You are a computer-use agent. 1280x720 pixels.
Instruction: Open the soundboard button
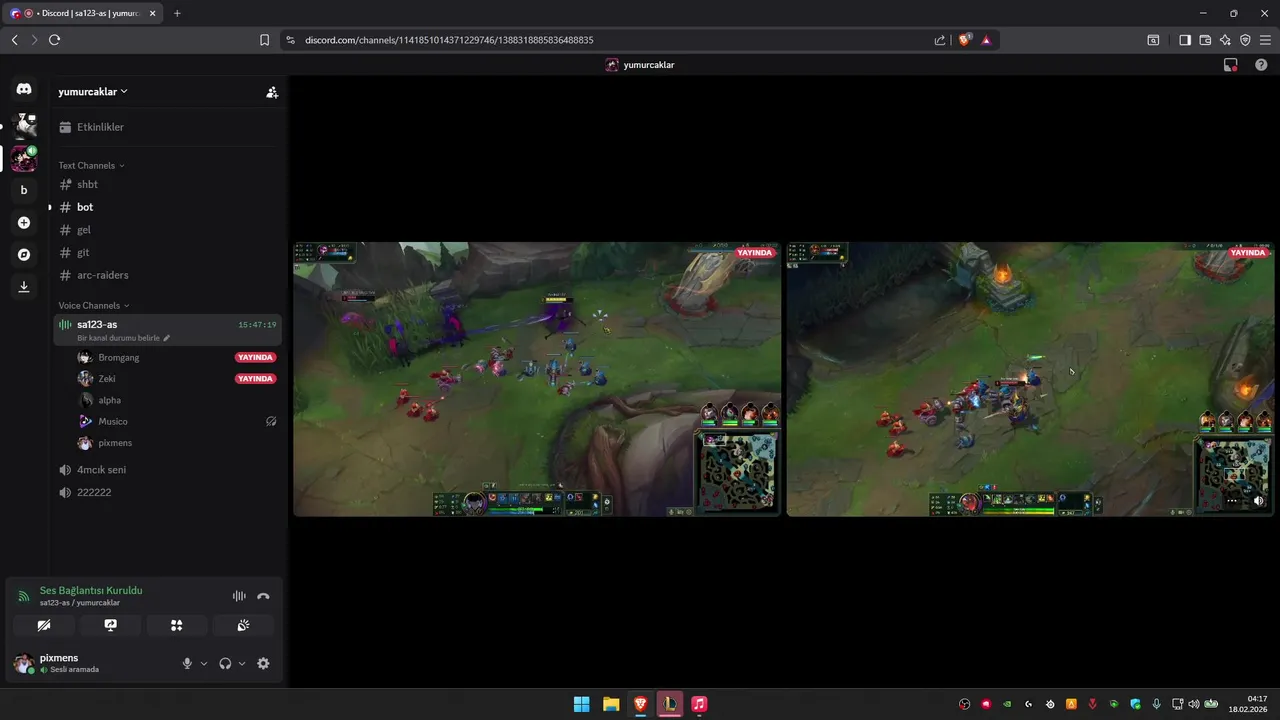click(243, 625)
